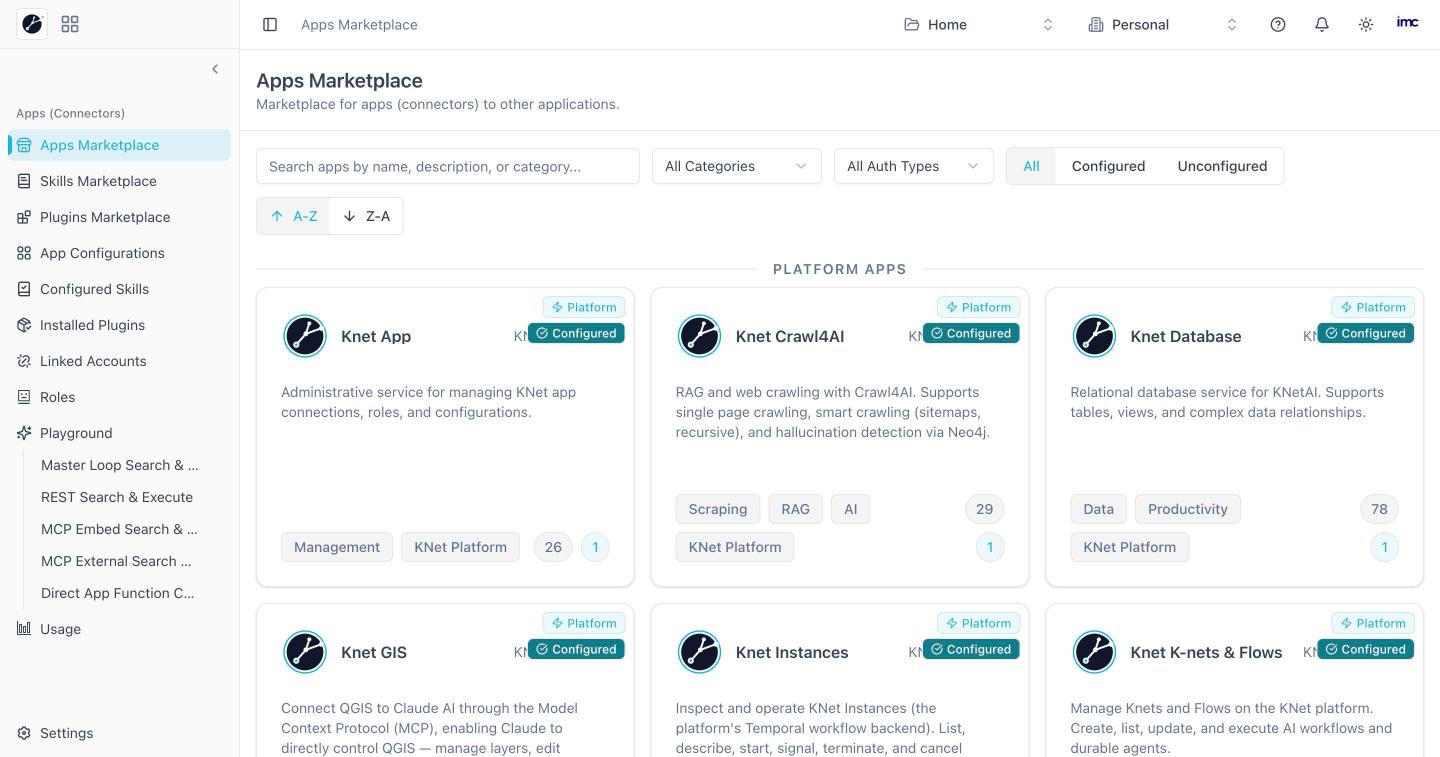Click the Linked Accounts sidebar icon
This screenshot has width=1440, height=757.
pyautogui.click(x=24, y=361)
